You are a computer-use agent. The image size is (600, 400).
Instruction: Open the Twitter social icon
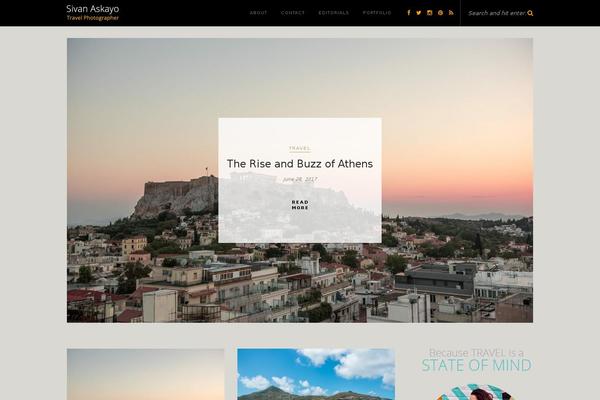(x=419, y=13)
